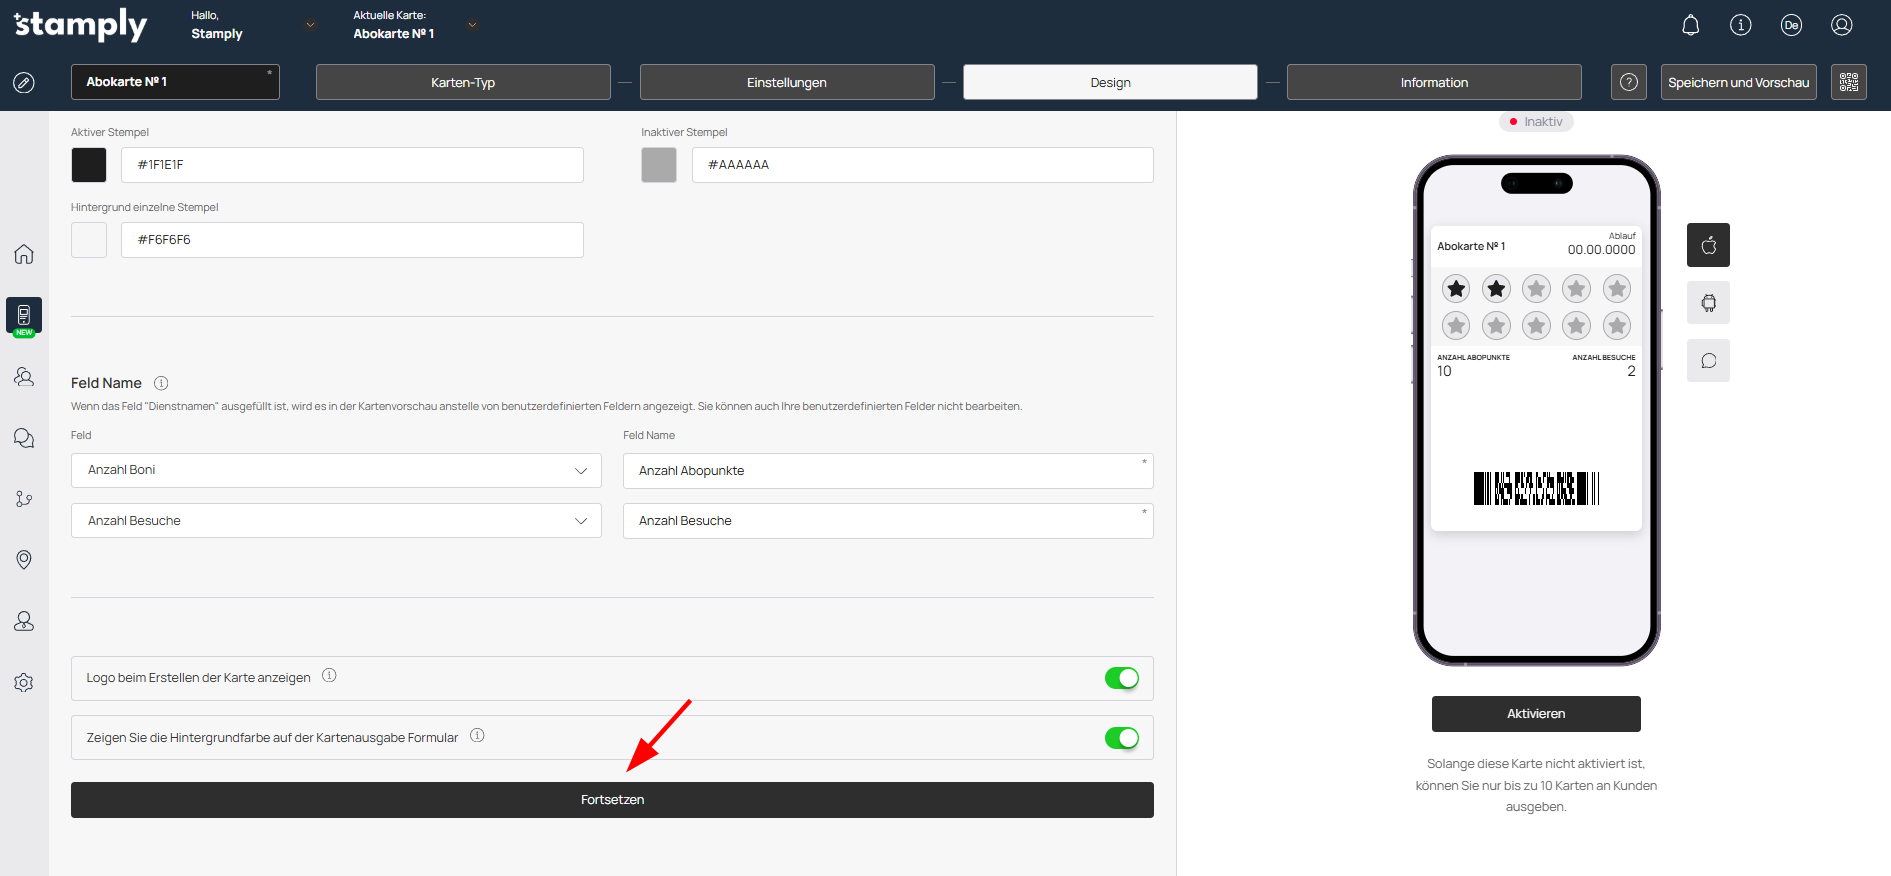Switch to the Information tab
This screenshot has height=876, width=1891.
(1433, 82)
